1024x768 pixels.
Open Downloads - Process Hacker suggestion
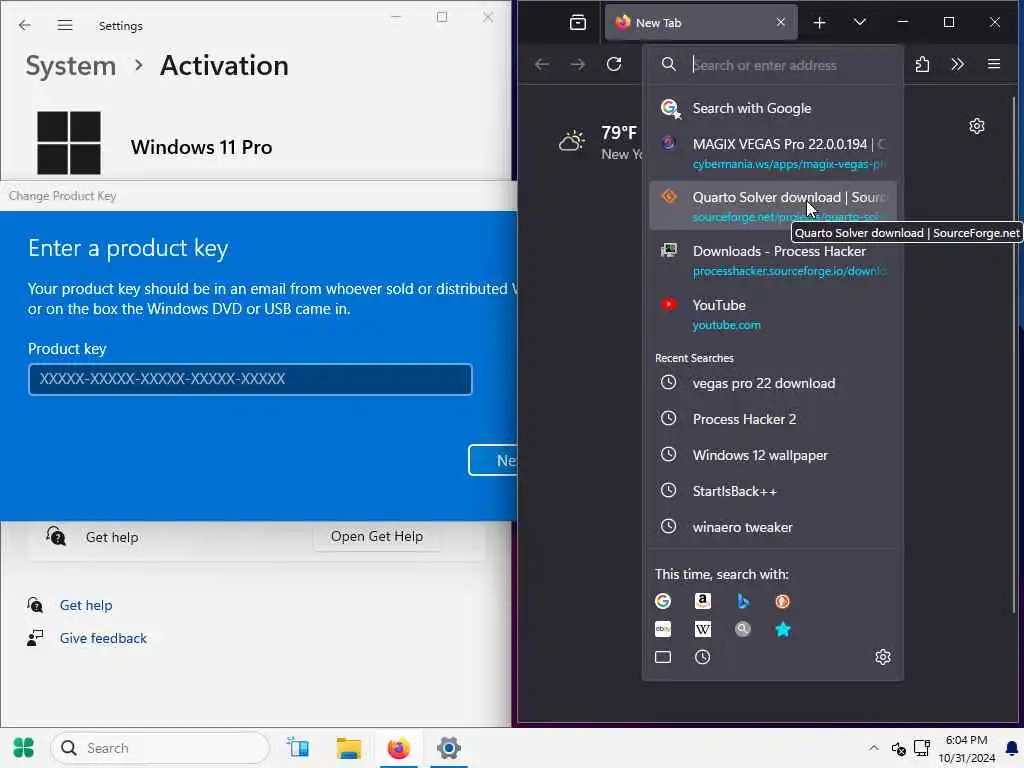(x=773, y=260)
